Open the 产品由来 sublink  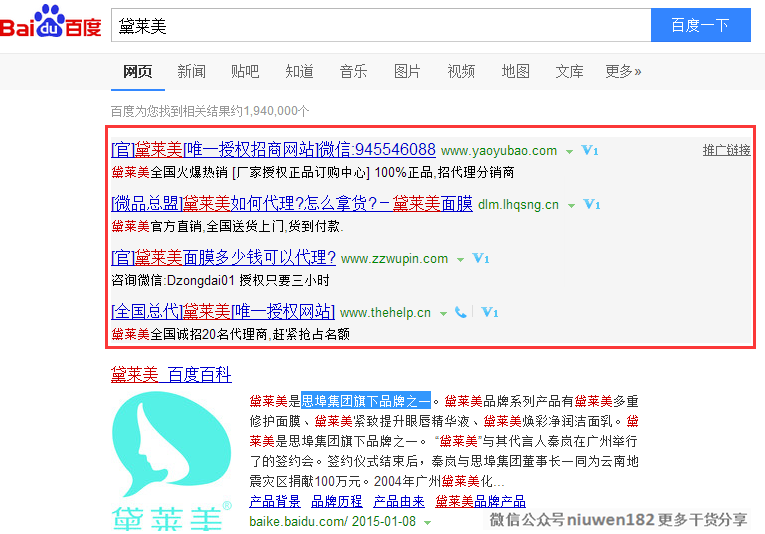coord(399,501)
